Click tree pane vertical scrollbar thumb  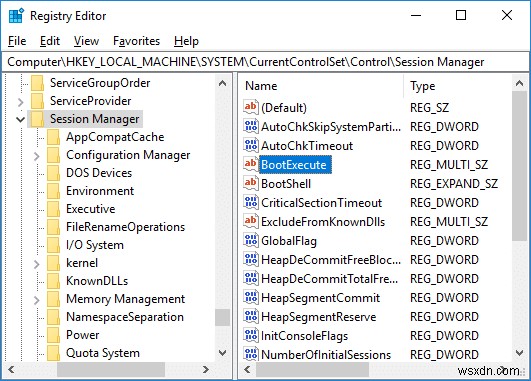point(222,317)
